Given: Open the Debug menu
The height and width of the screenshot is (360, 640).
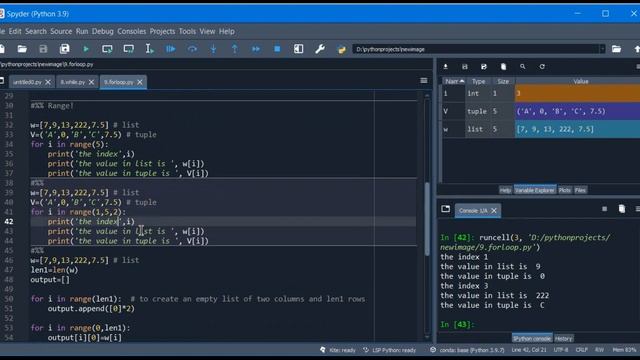Looking at the screenshot, I should click(103, 31).
